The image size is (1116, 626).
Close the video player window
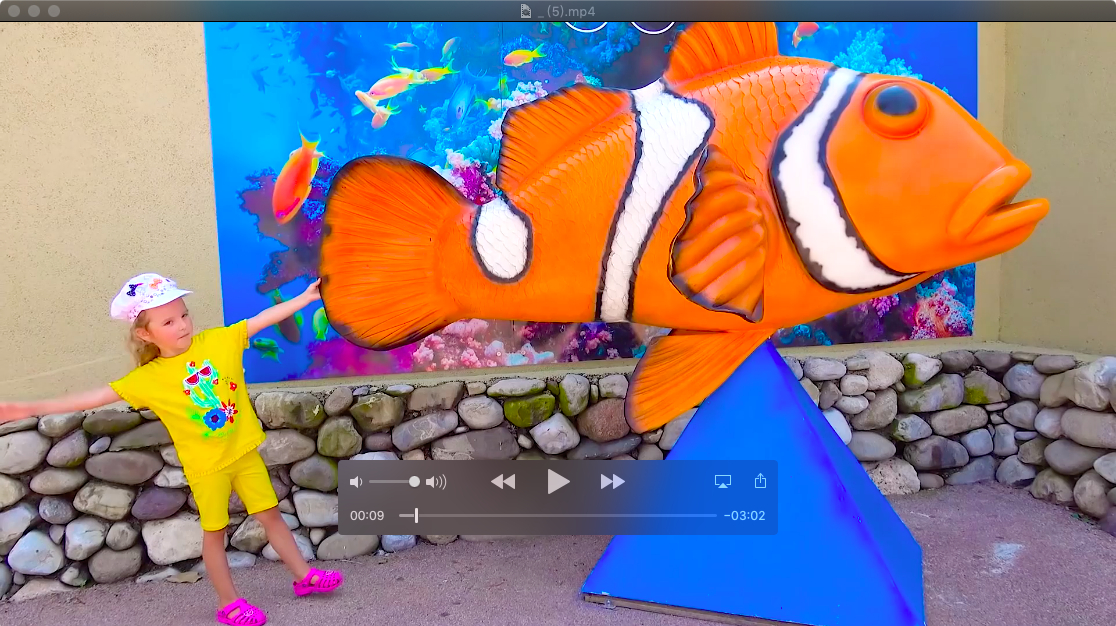click(x=14, y=11)
